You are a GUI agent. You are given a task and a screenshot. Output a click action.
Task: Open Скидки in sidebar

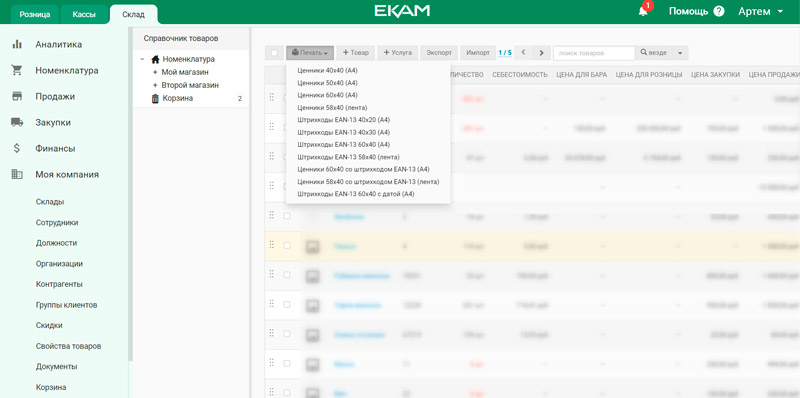click(x=49, y=325)
